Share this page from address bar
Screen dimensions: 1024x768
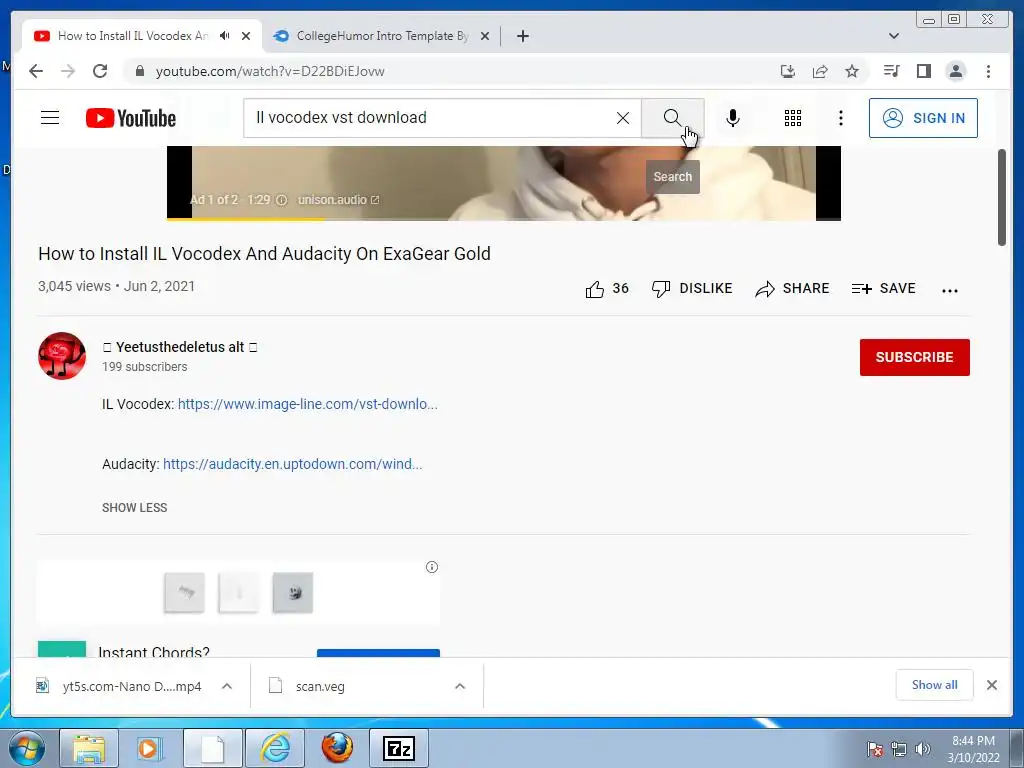coord(820,71)
